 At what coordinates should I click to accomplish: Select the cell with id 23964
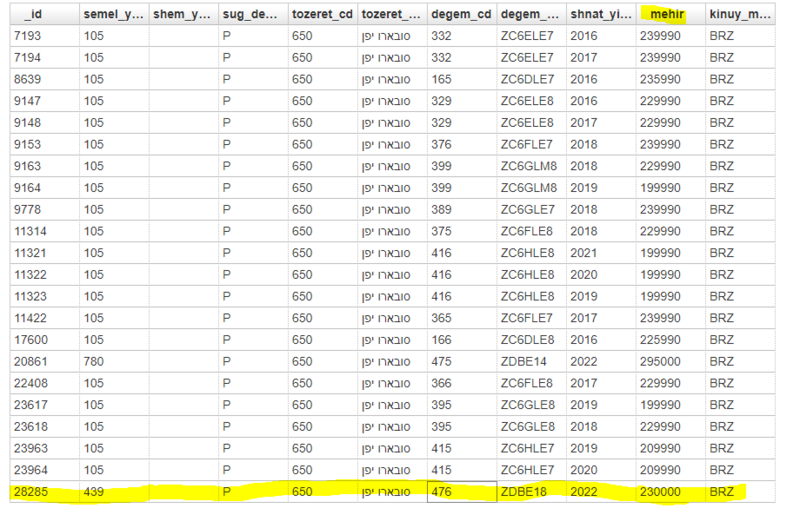click(44, 470)
